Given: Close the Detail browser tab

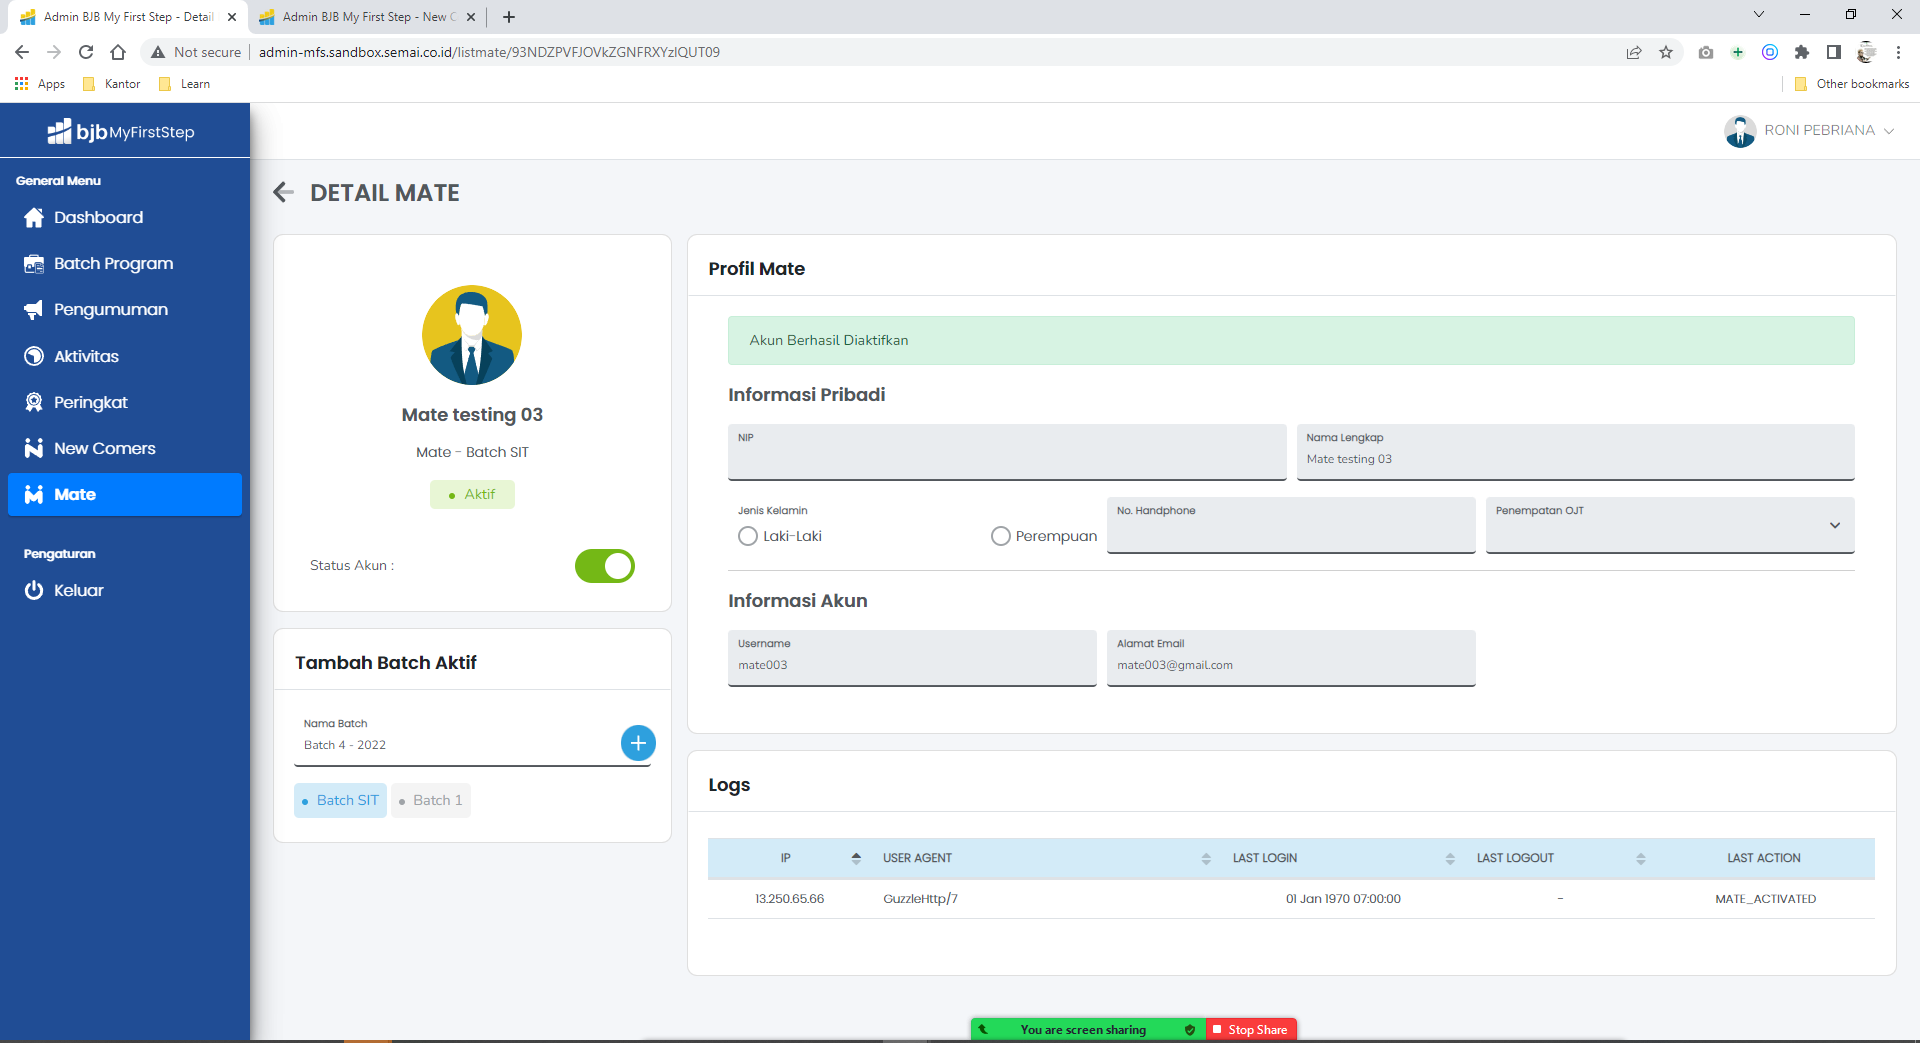Looking at the screenshot, I should (232, 17).
